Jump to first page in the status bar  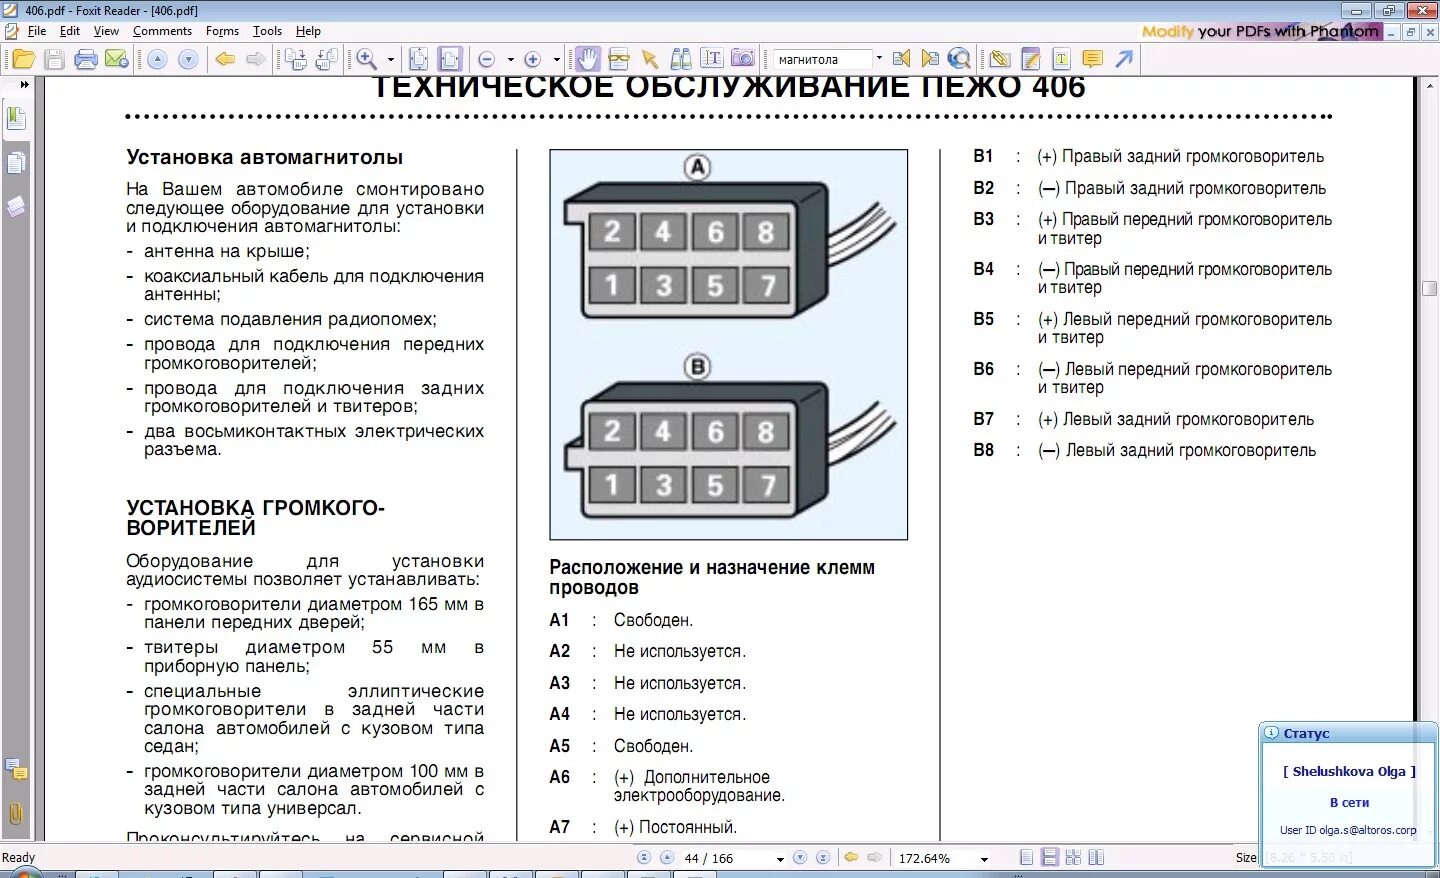pos(644,858)
